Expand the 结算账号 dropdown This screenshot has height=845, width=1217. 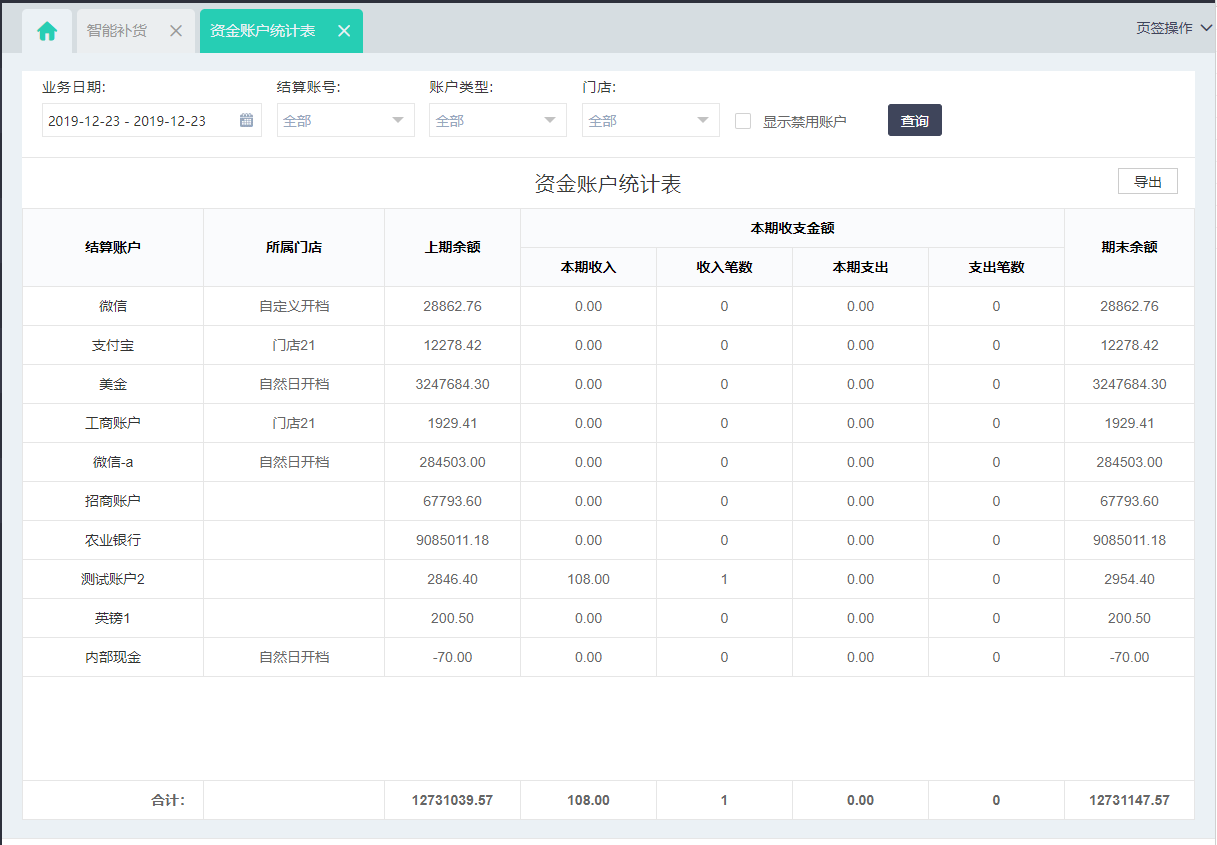click(346, 121)
